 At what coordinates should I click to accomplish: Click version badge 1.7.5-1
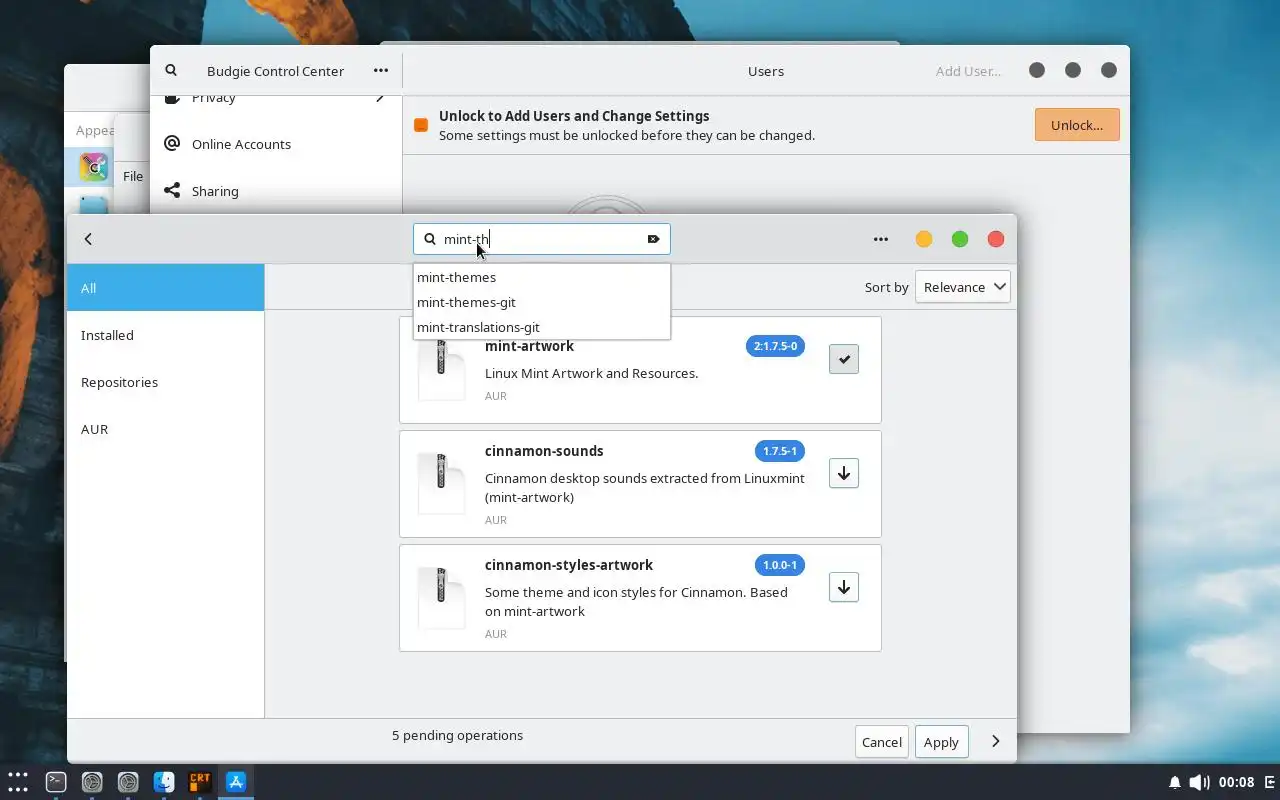click(780, 451)
